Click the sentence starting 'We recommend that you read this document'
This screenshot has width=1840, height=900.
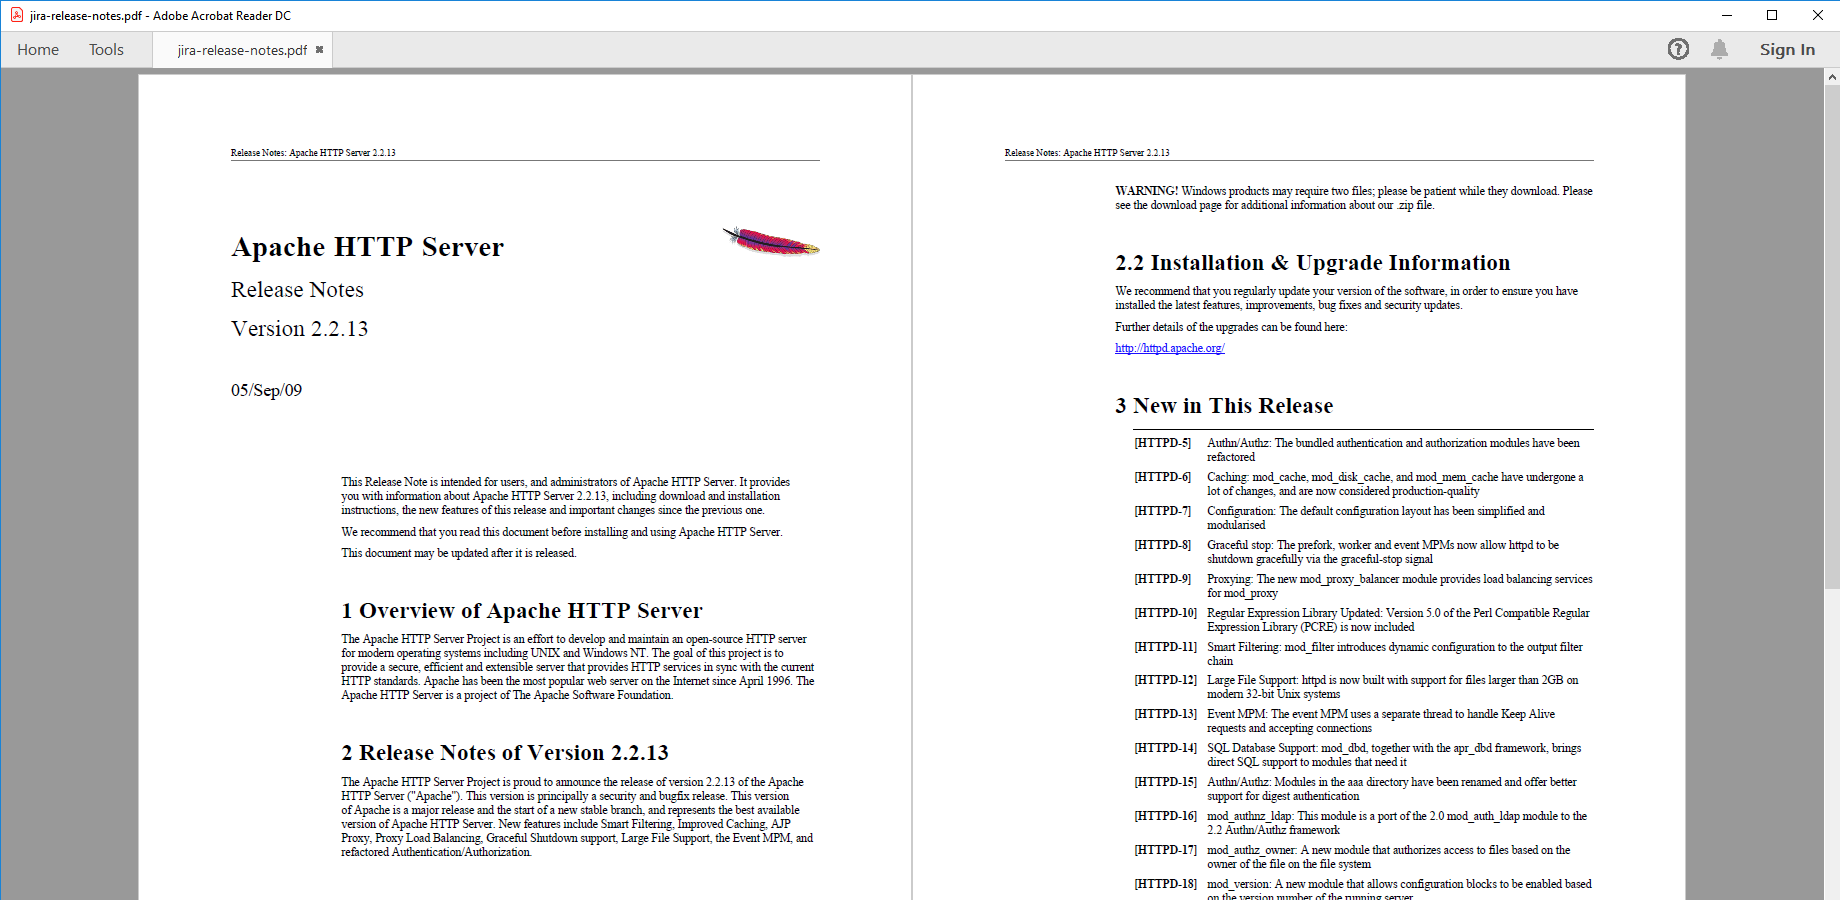(562, 532)
